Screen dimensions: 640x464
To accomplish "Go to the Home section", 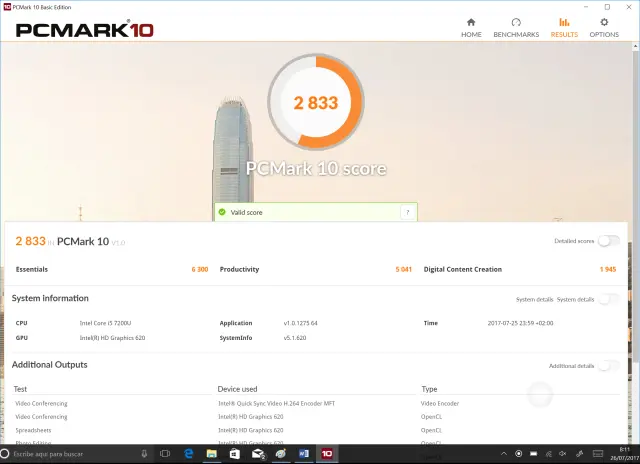I will 471,27.
